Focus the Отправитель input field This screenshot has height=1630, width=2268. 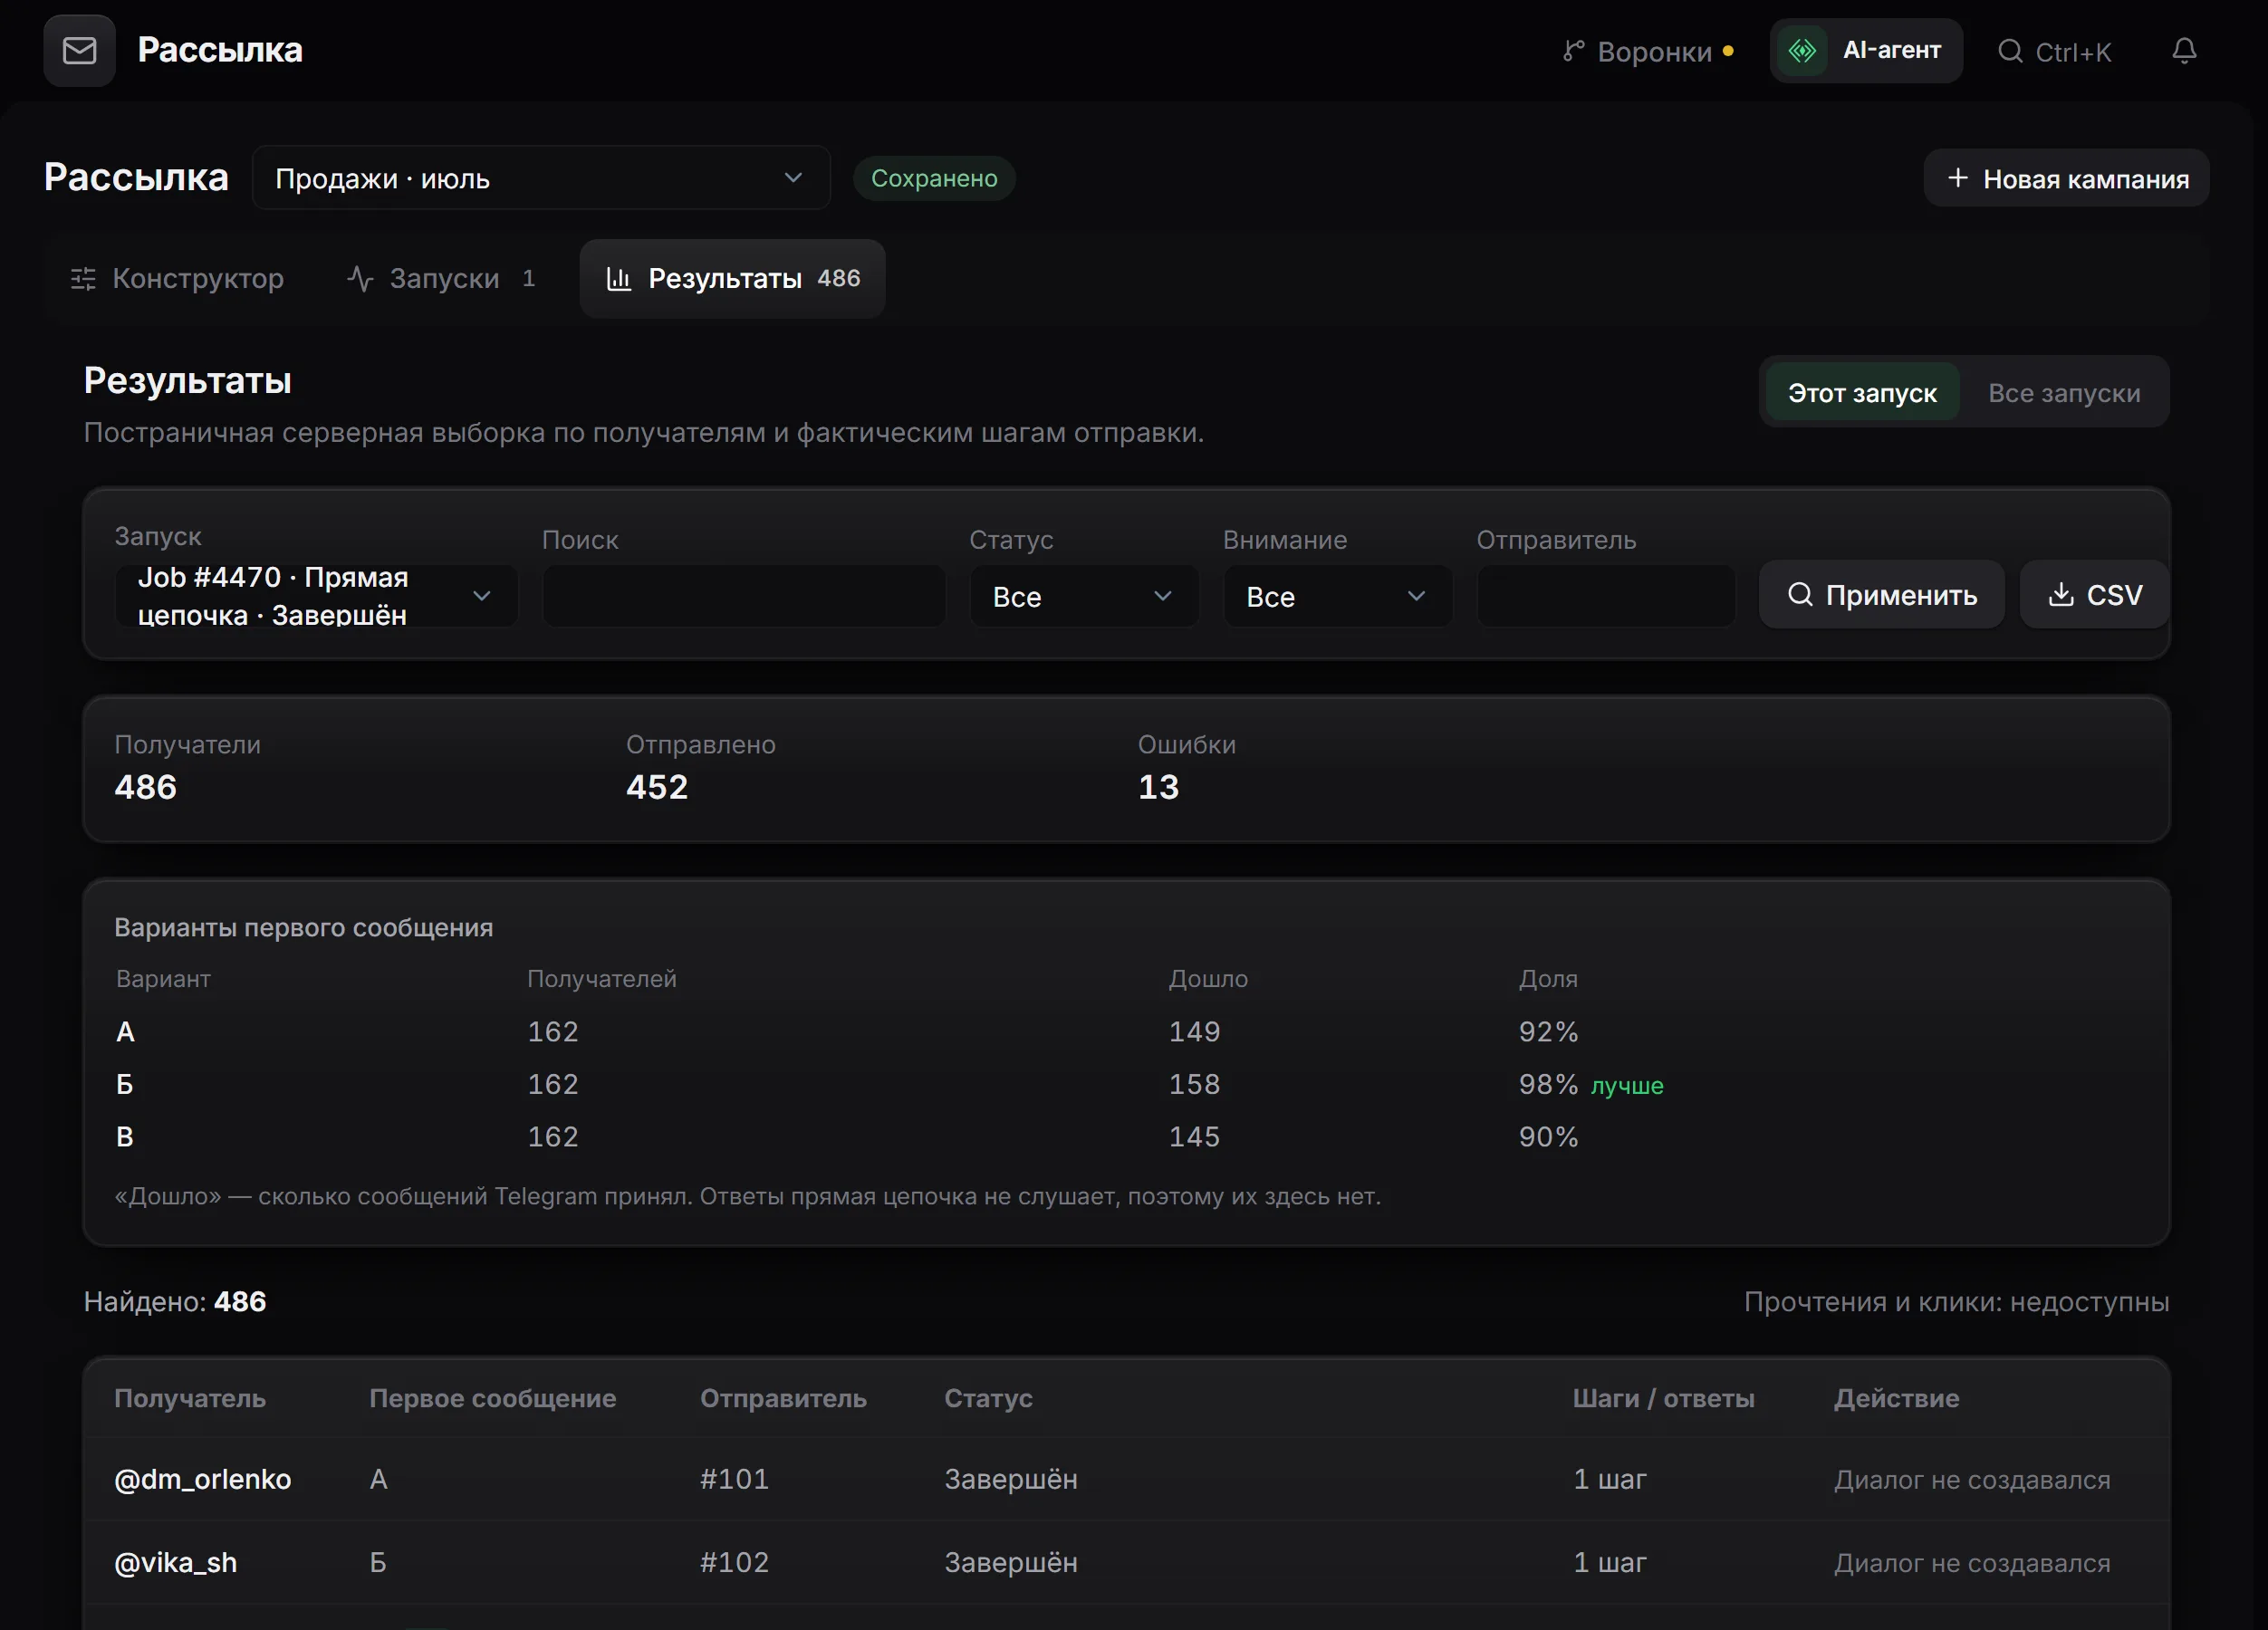pos(1605,595)
